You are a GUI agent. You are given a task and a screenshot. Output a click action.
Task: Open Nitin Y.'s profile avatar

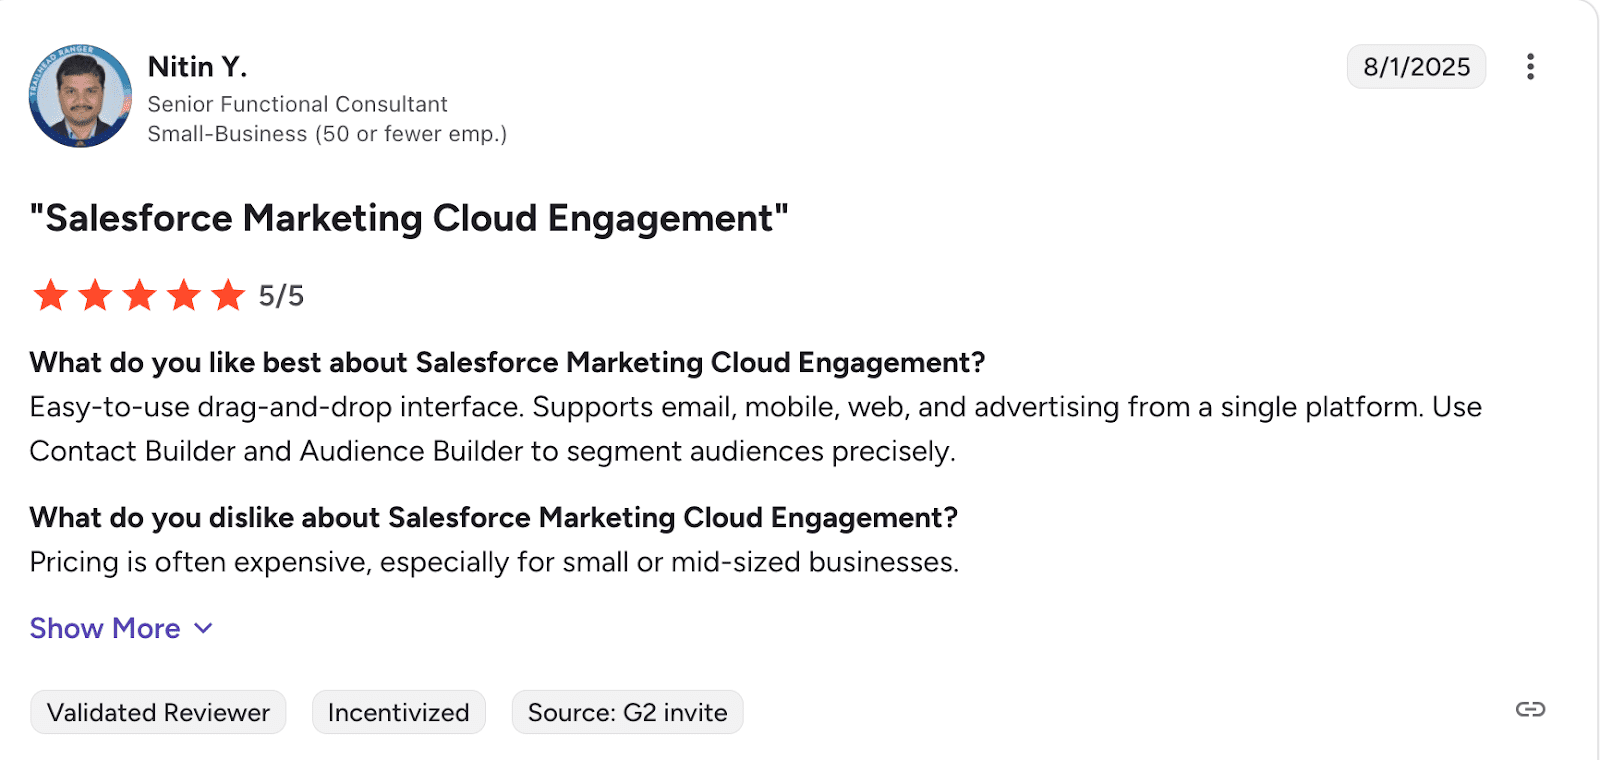[80, 96]
